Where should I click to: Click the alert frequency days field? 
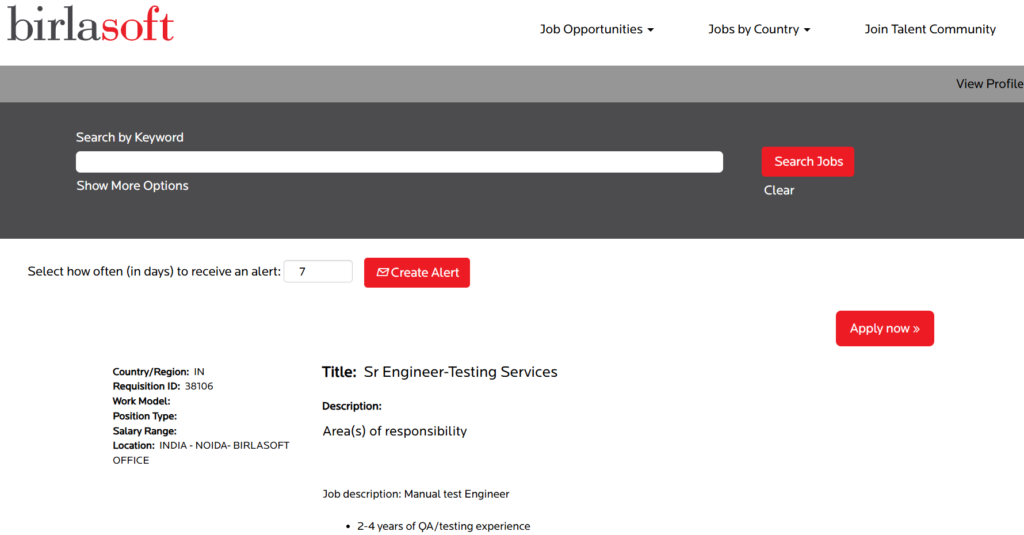318,271
